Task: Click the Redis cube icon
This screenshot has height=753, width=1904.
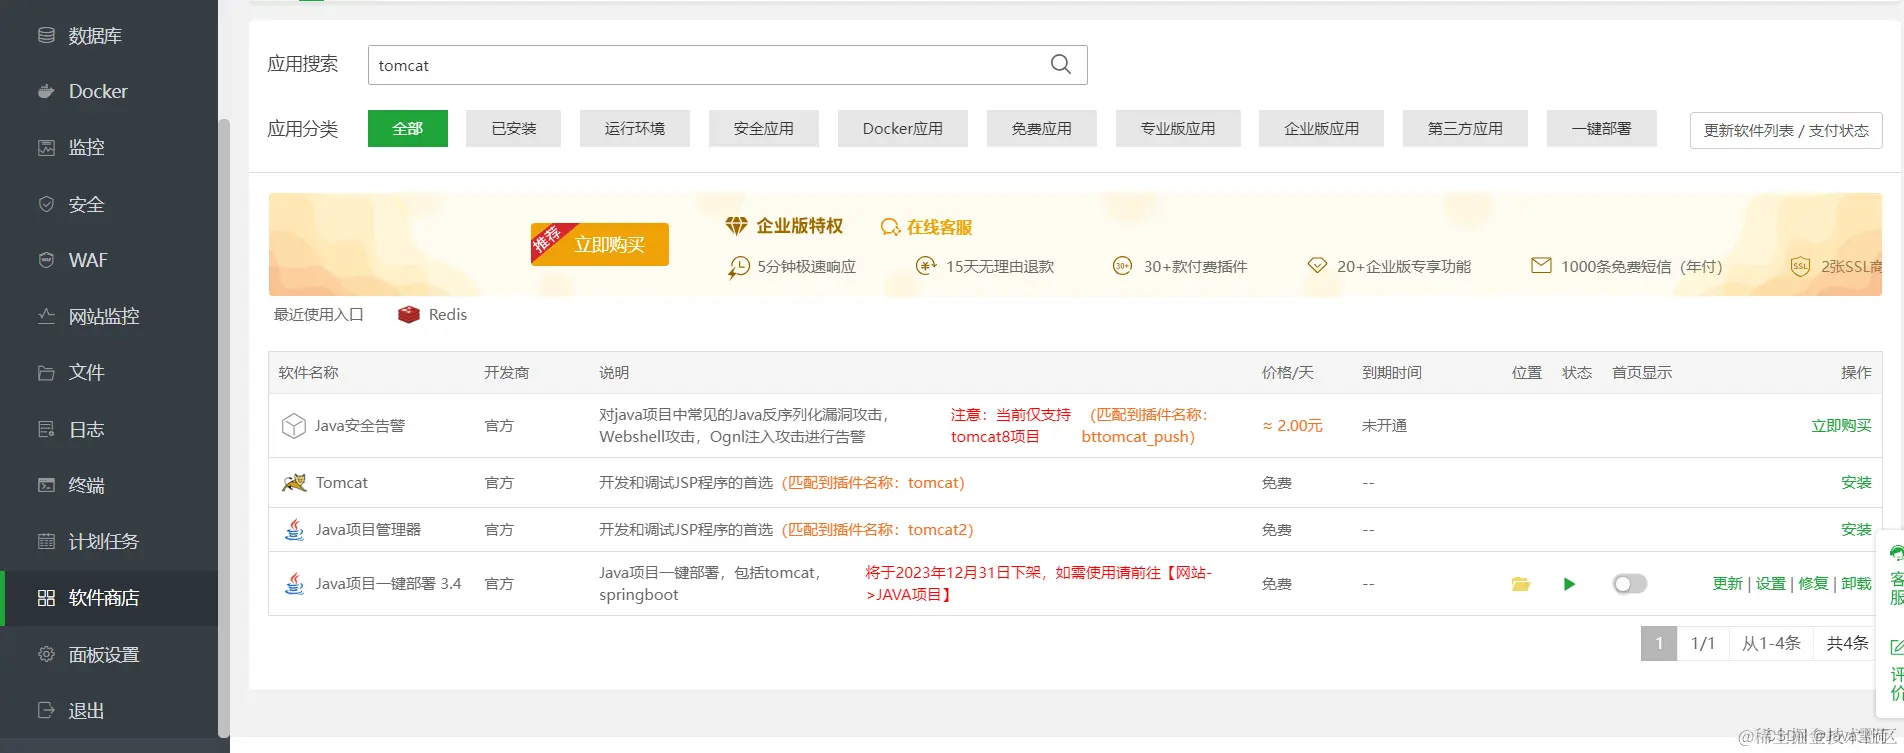Action: [x=408, y=314]
